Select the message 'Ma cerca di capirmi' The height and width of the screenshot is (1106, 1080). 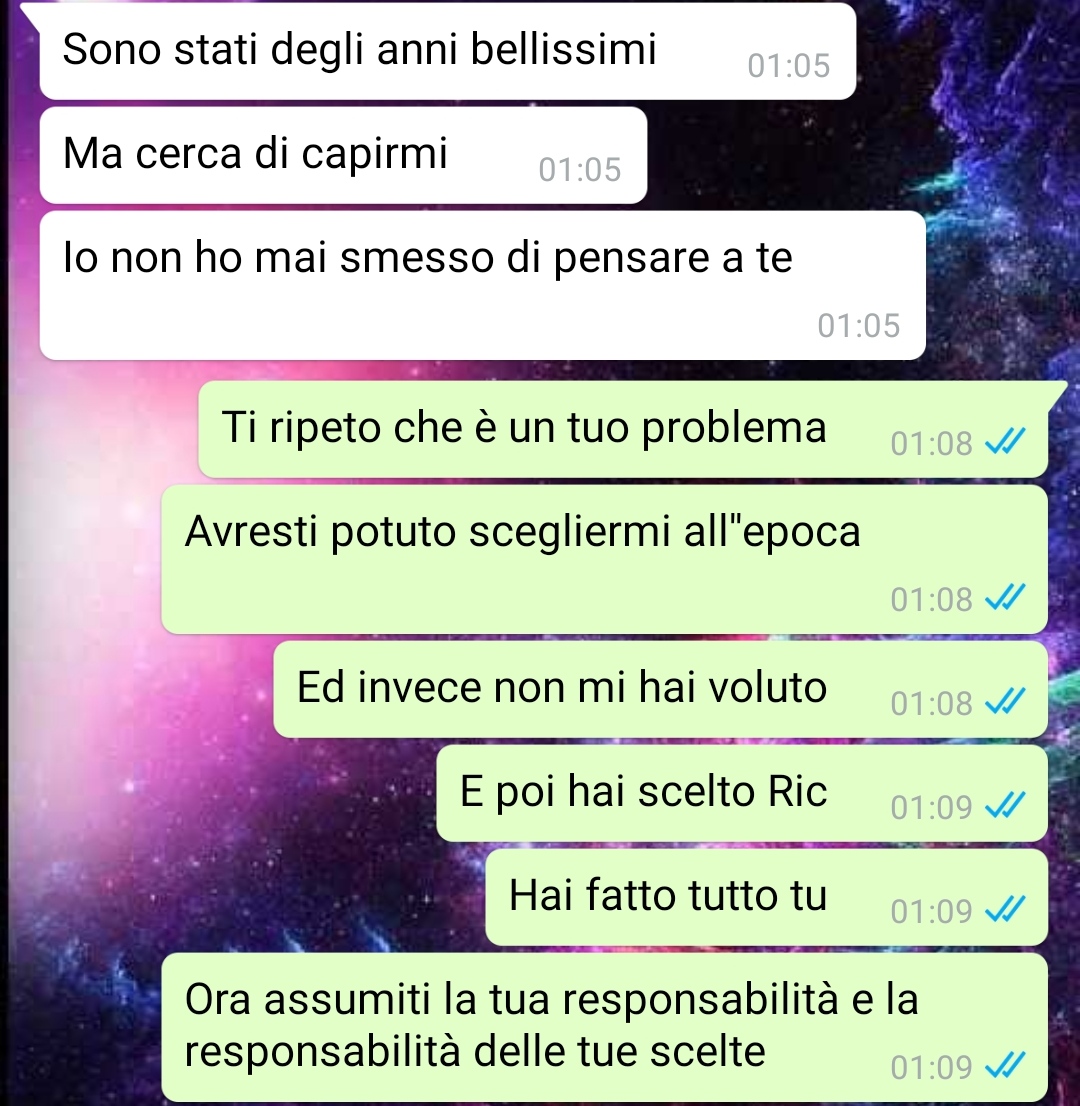[x=344, y=155]
